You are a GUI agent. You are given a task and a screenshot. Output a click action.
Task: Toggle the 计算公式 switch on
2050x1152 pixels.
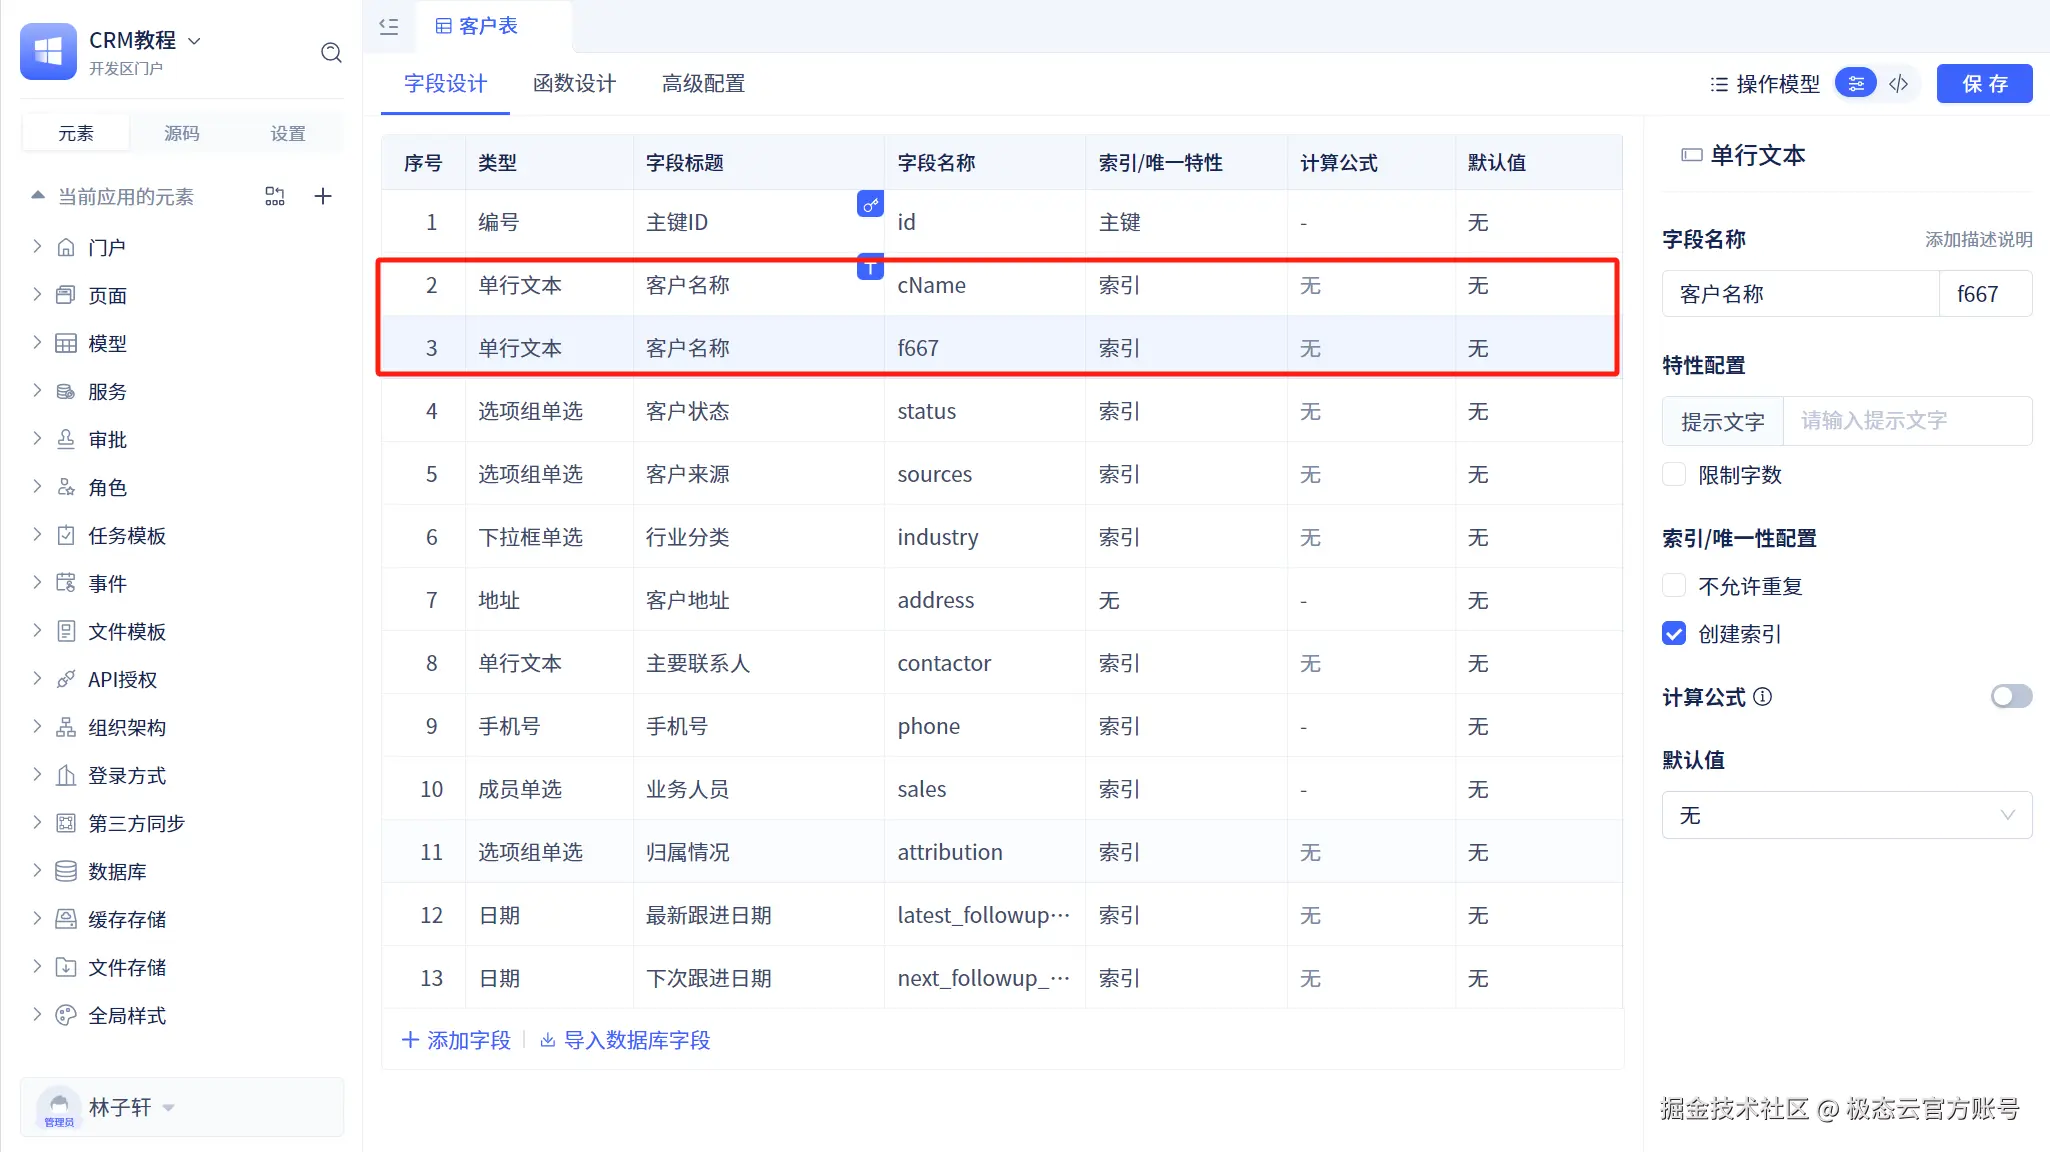[2010, 696]
